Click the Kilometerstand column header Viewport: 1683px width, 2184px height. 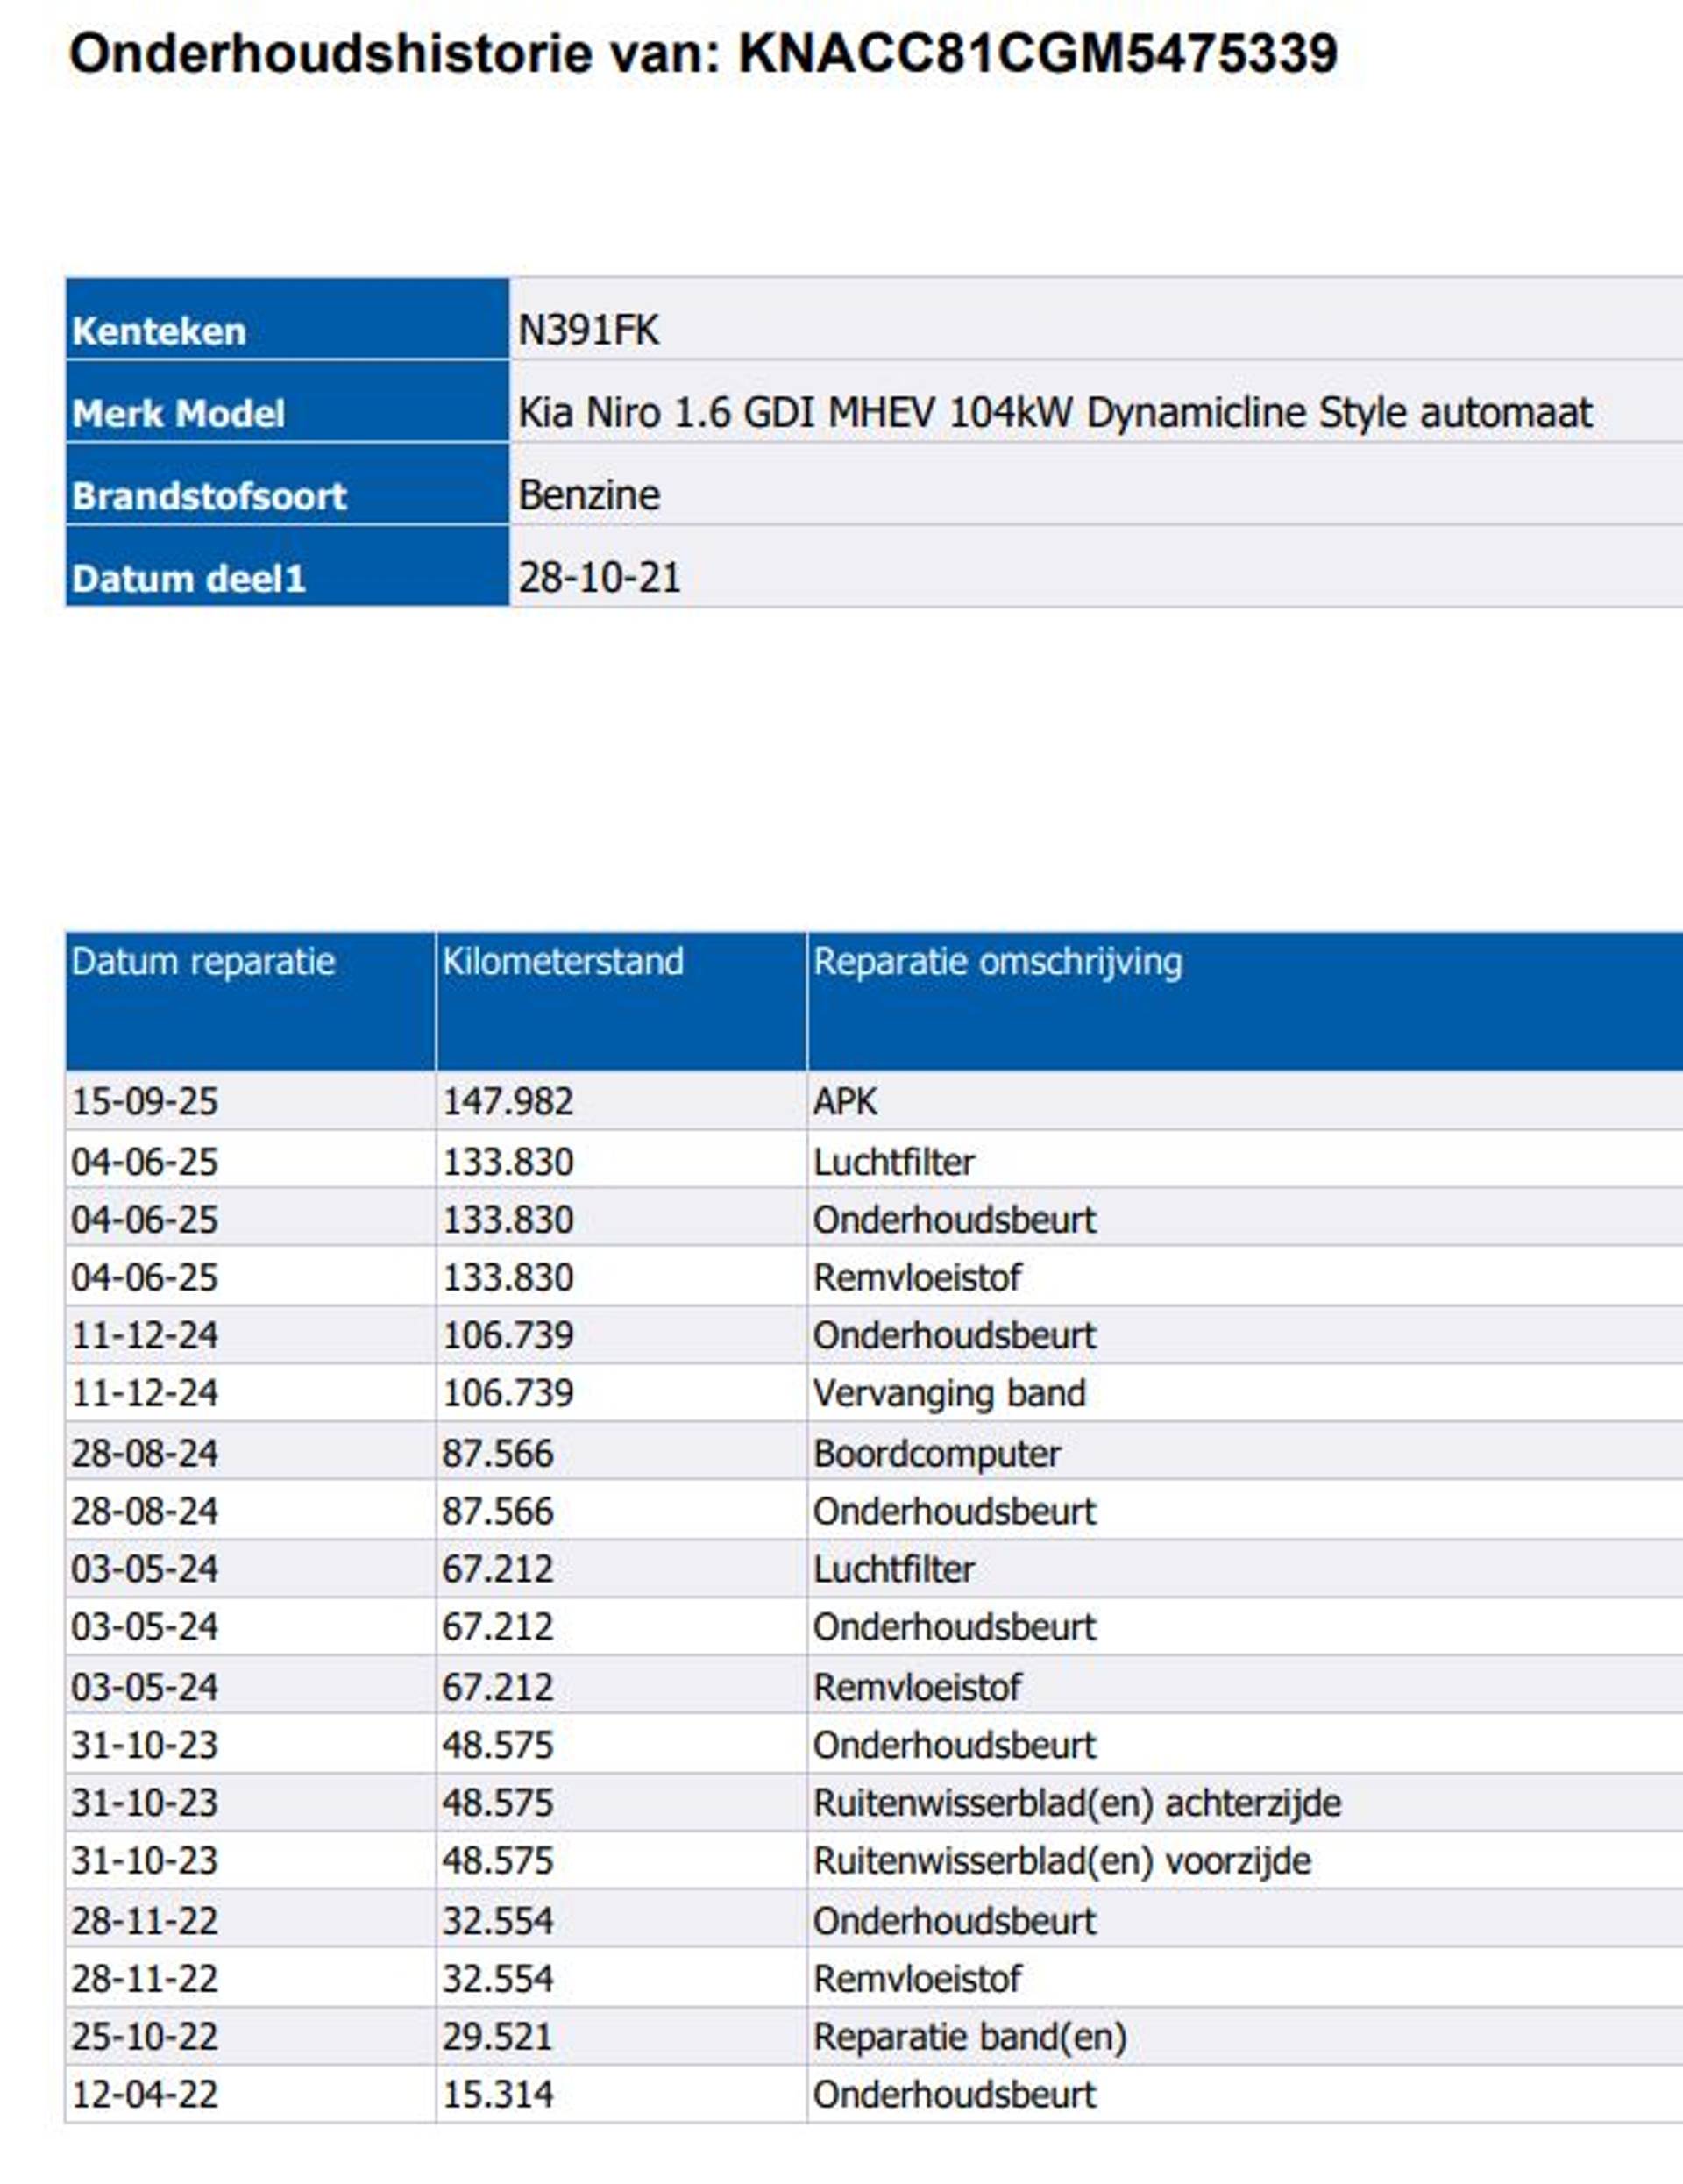[x=562, y=961]
